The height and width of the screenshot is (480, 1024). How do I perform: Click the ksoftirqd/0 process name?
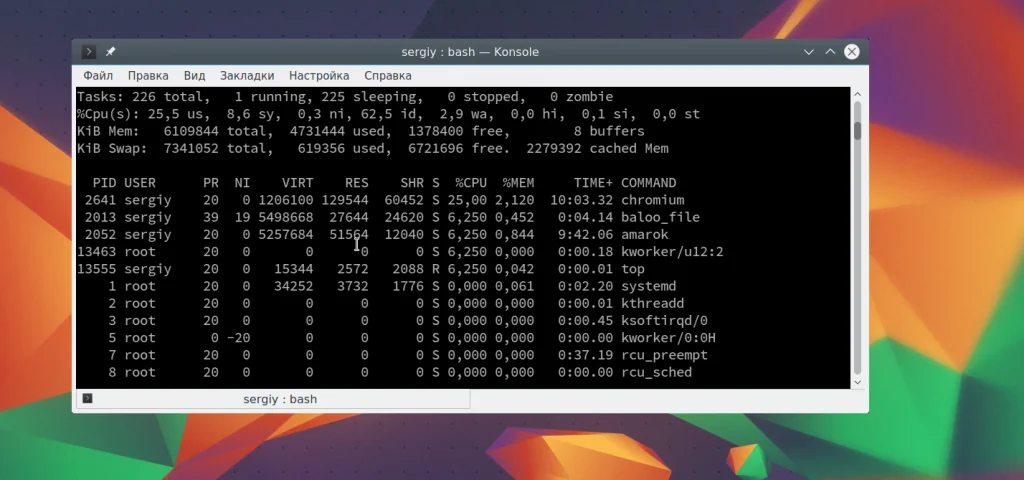[x=664, y=321]
